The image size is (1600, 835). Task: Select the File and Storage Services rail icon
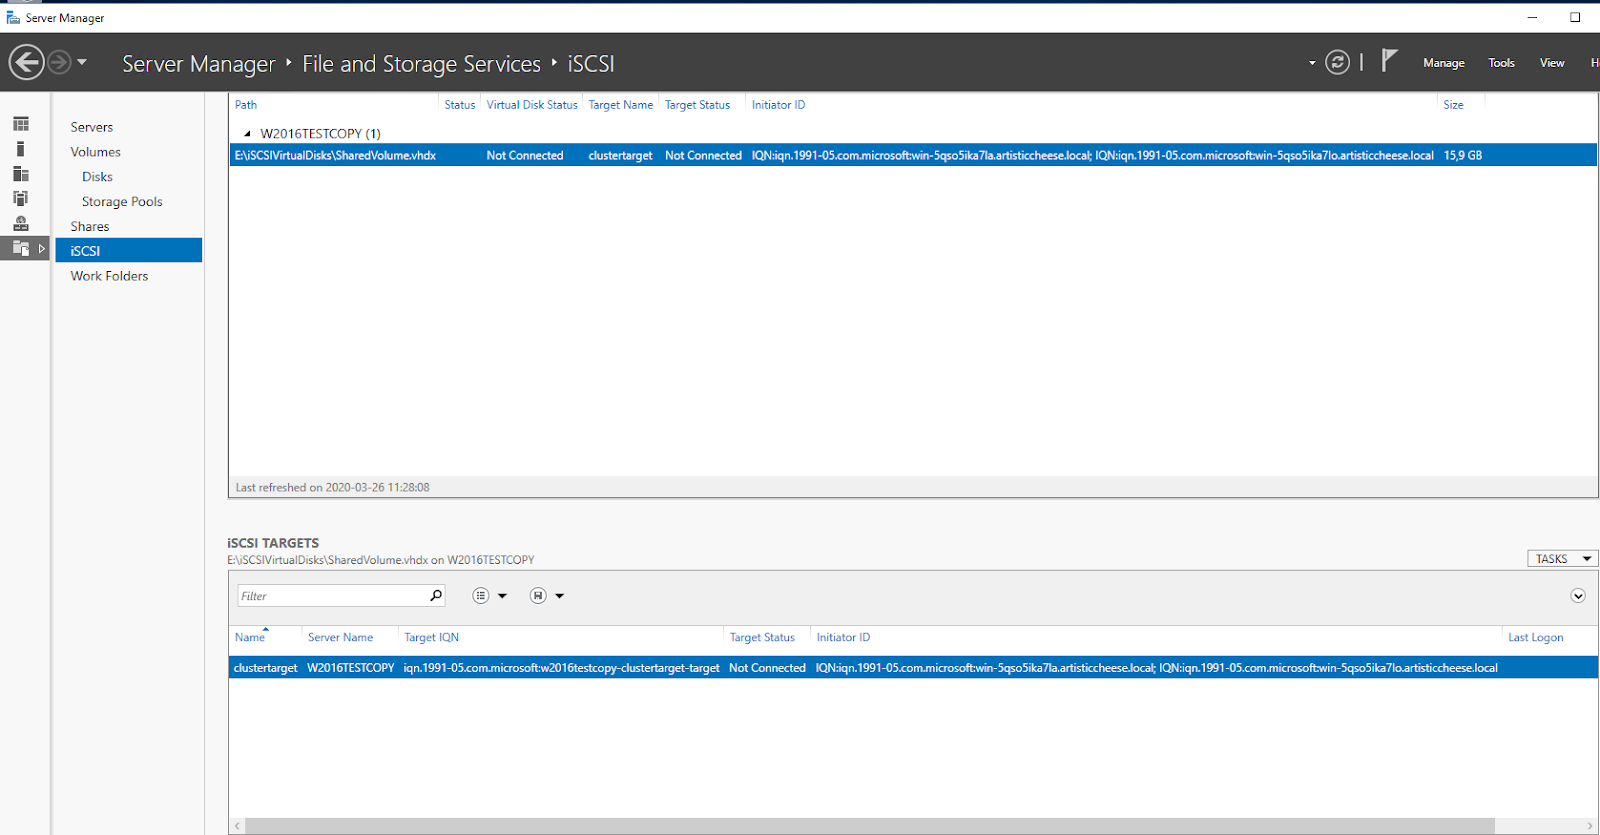[x=21, y=248]
